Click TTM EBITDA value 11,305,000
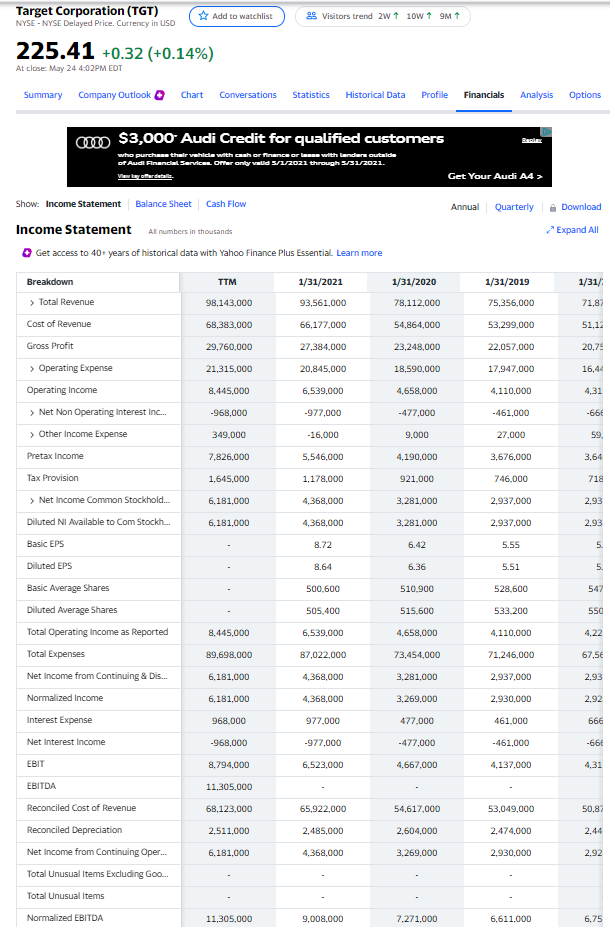This screenshot has height=927, width=610. point(229,787)
